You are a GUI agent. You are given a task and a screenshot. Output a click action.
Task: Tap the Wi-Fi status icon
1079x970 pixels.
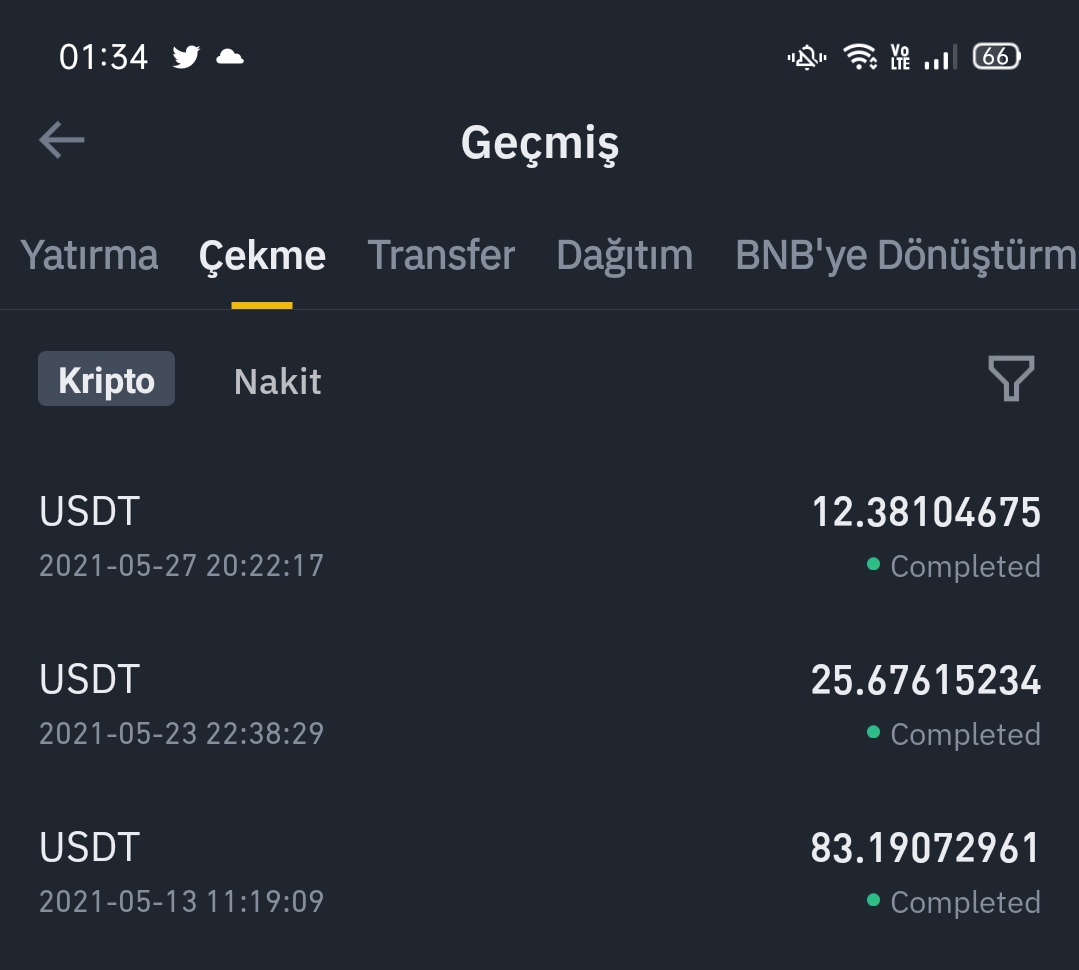point(860,57)
